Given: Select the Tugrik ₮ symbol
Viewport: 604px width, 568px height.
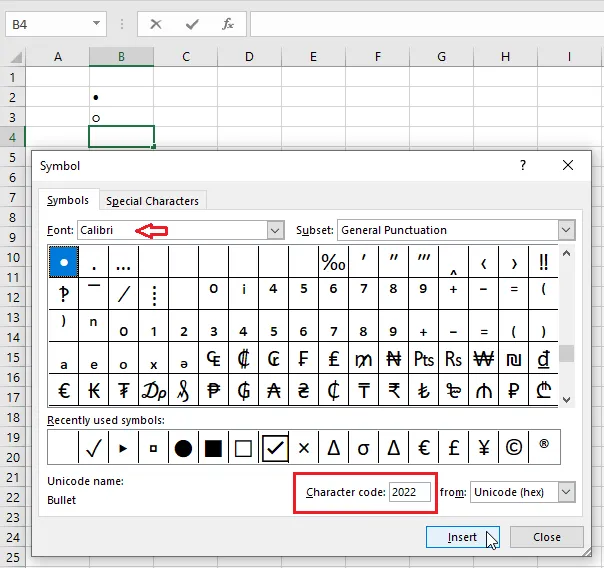Looking at the screenshot, I should point(124,390).
